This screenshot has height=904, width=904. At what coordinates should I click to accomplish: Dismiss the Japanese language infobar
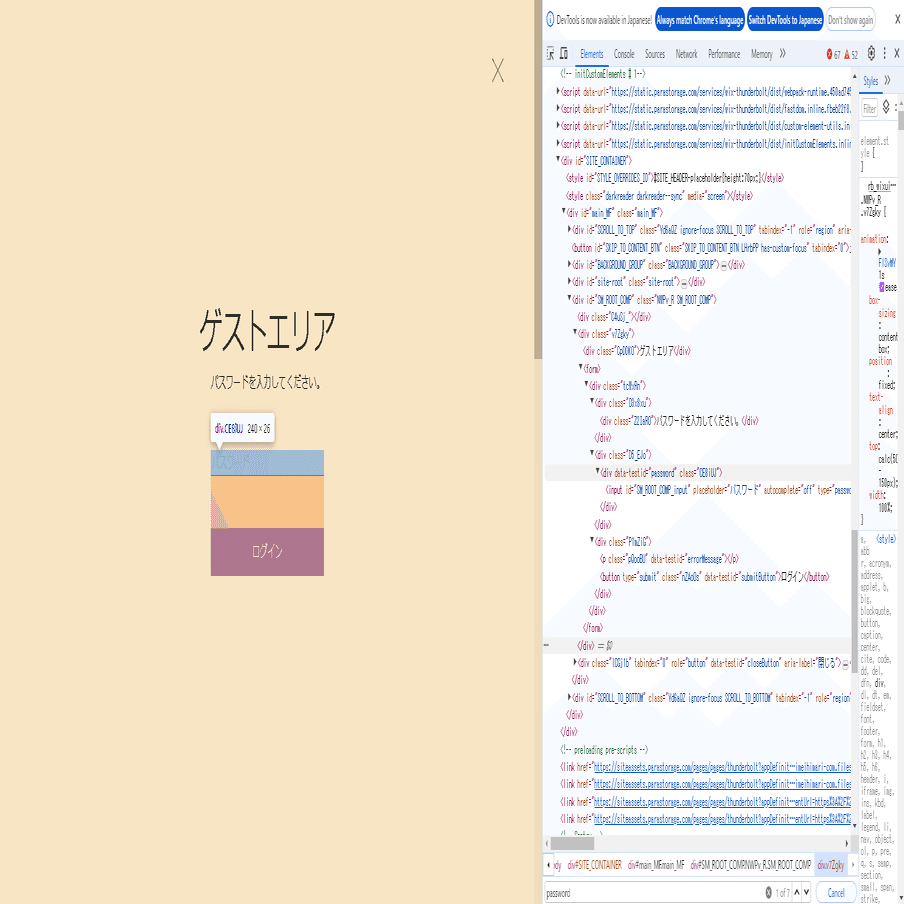(897, 20)
